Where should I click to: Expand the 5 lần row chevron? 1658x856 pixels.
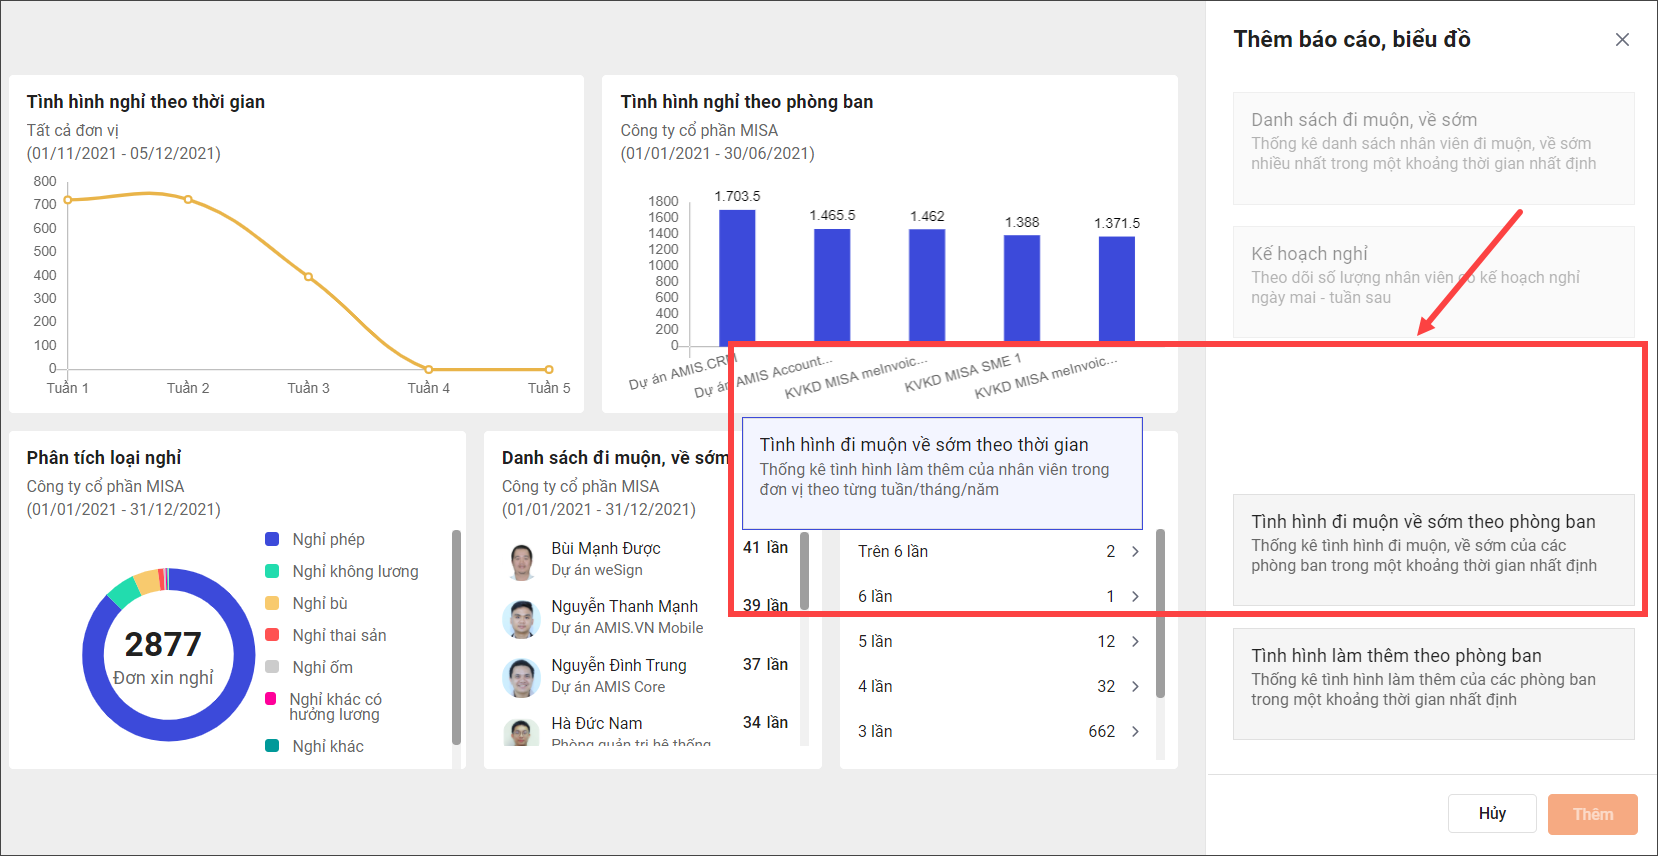(x=1135, y=642)
